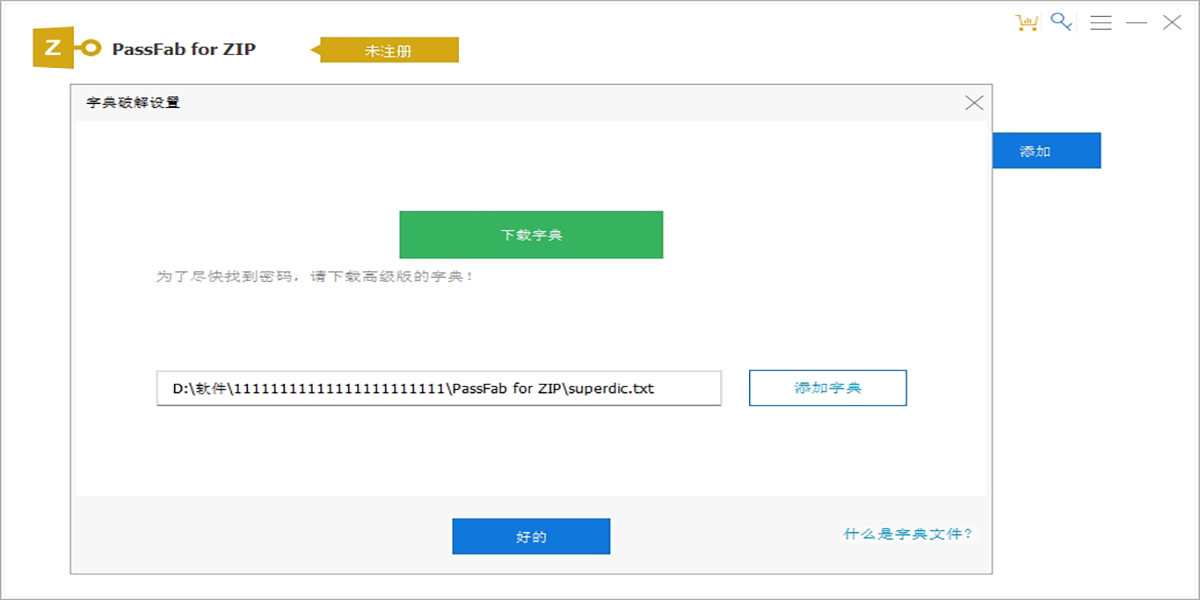Image resolution: width=1200 pixels, height=600 pixels.
Task: Click the key register icon
Action: 1061,22
